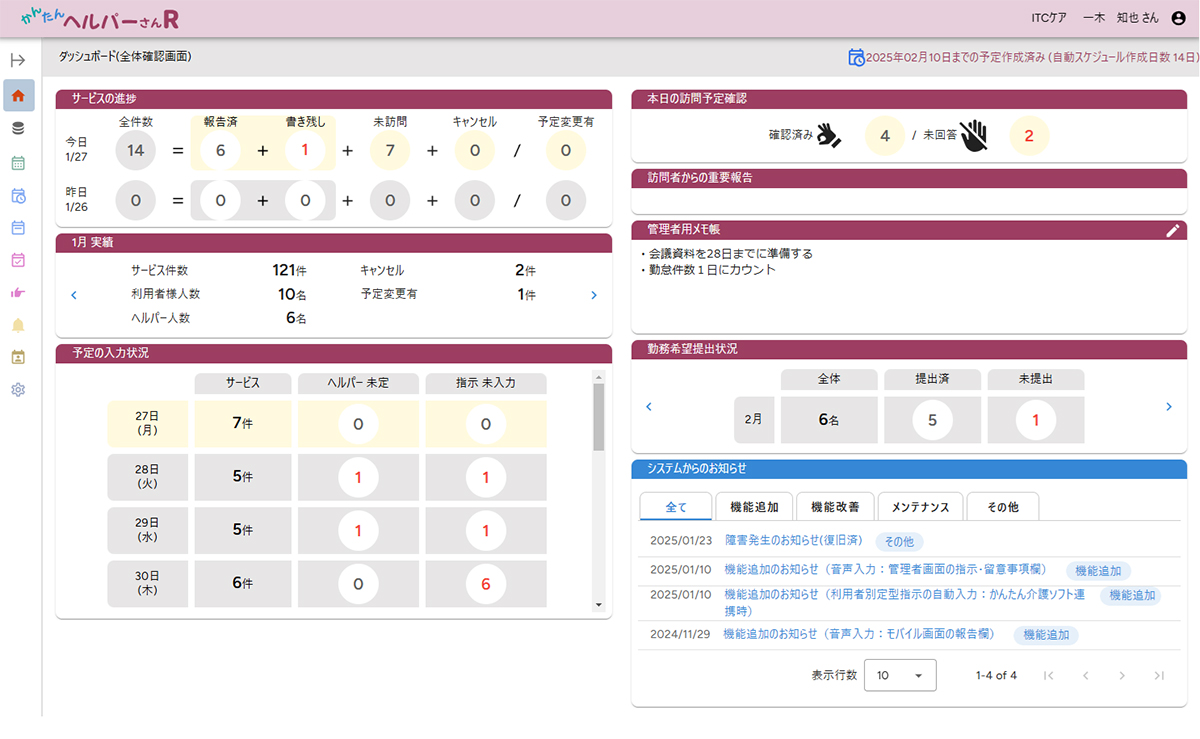
Task: Click the 2025年02月10日までの予定作成済み text
Action: click(956, 58)
